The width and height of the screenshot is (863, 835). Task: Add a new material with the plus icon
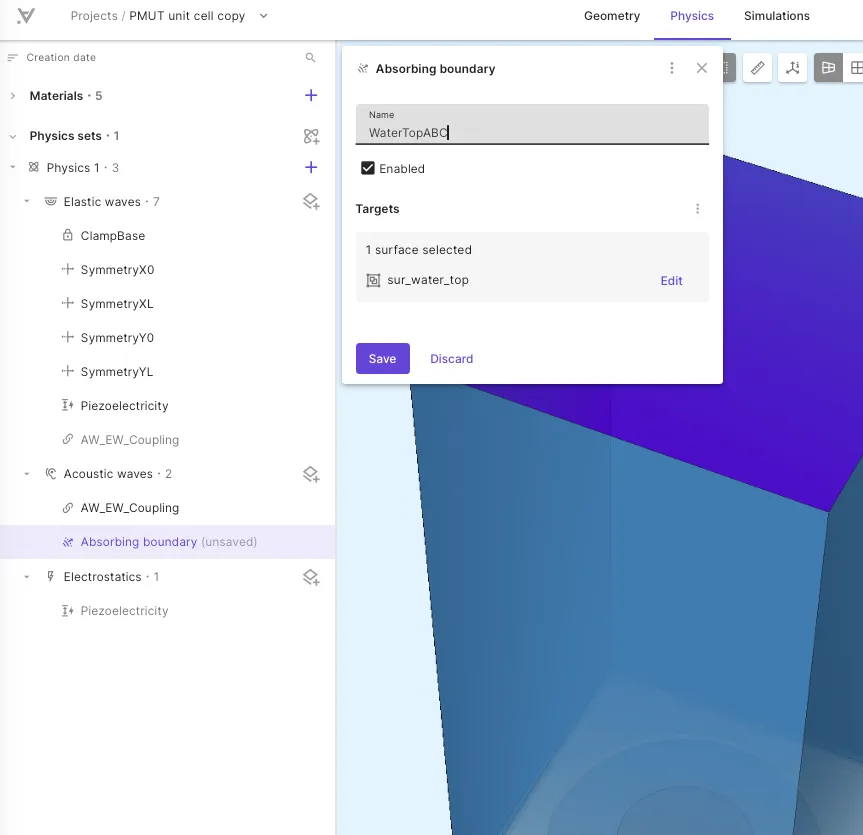tap(311, 95)
